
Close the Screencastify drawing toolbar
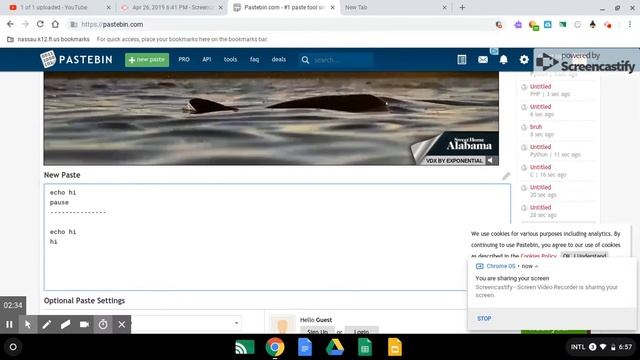point(122,324)
